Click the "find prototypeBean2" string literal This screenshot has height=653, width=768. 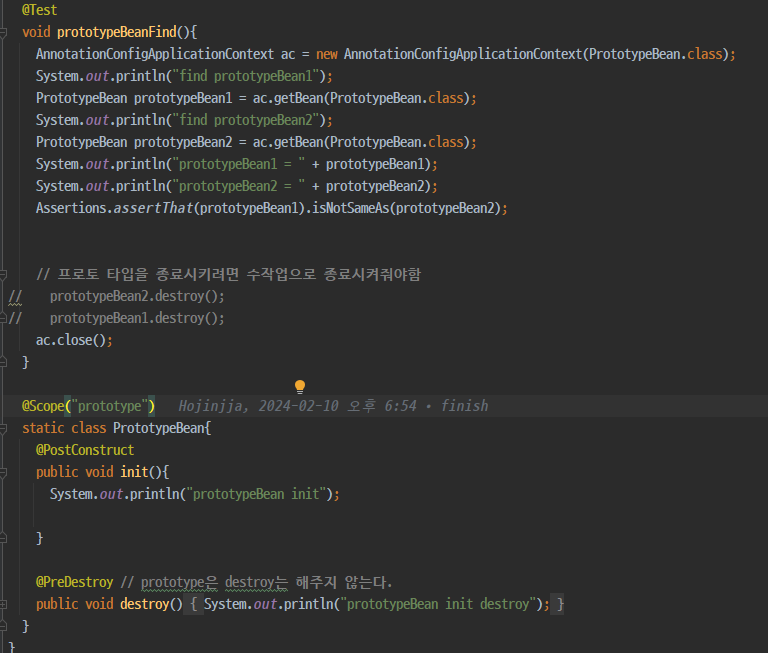(x=246, y=121)
